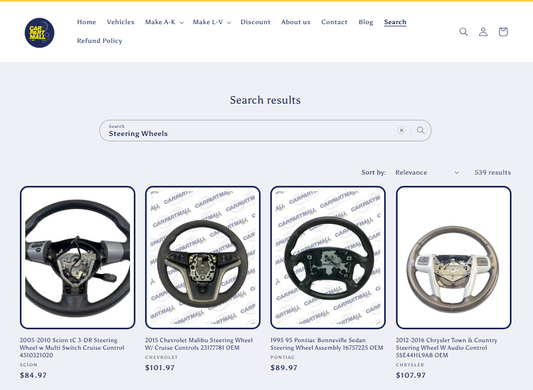Image resolution: width=533 pixels, height=390 pixels.
Task: Click the PONTIAC vendor label
Action: pos(283,357)
